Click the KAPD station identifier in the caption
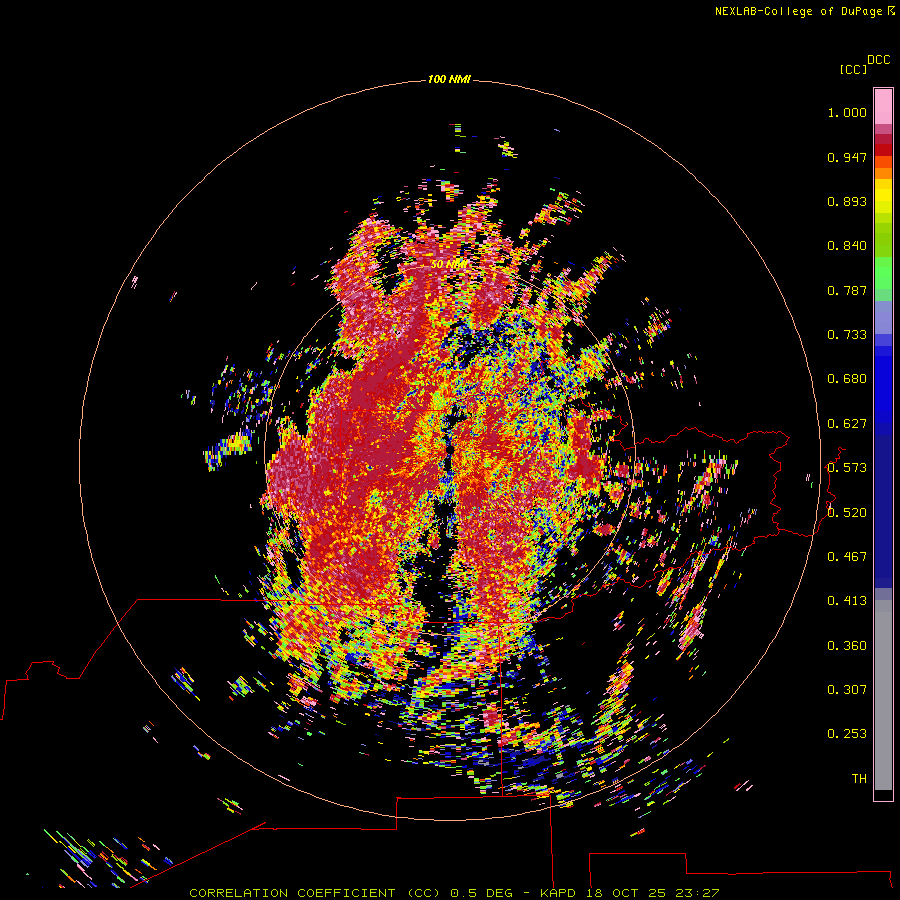This screenshot has height=900, width=900. coord(557,893)
